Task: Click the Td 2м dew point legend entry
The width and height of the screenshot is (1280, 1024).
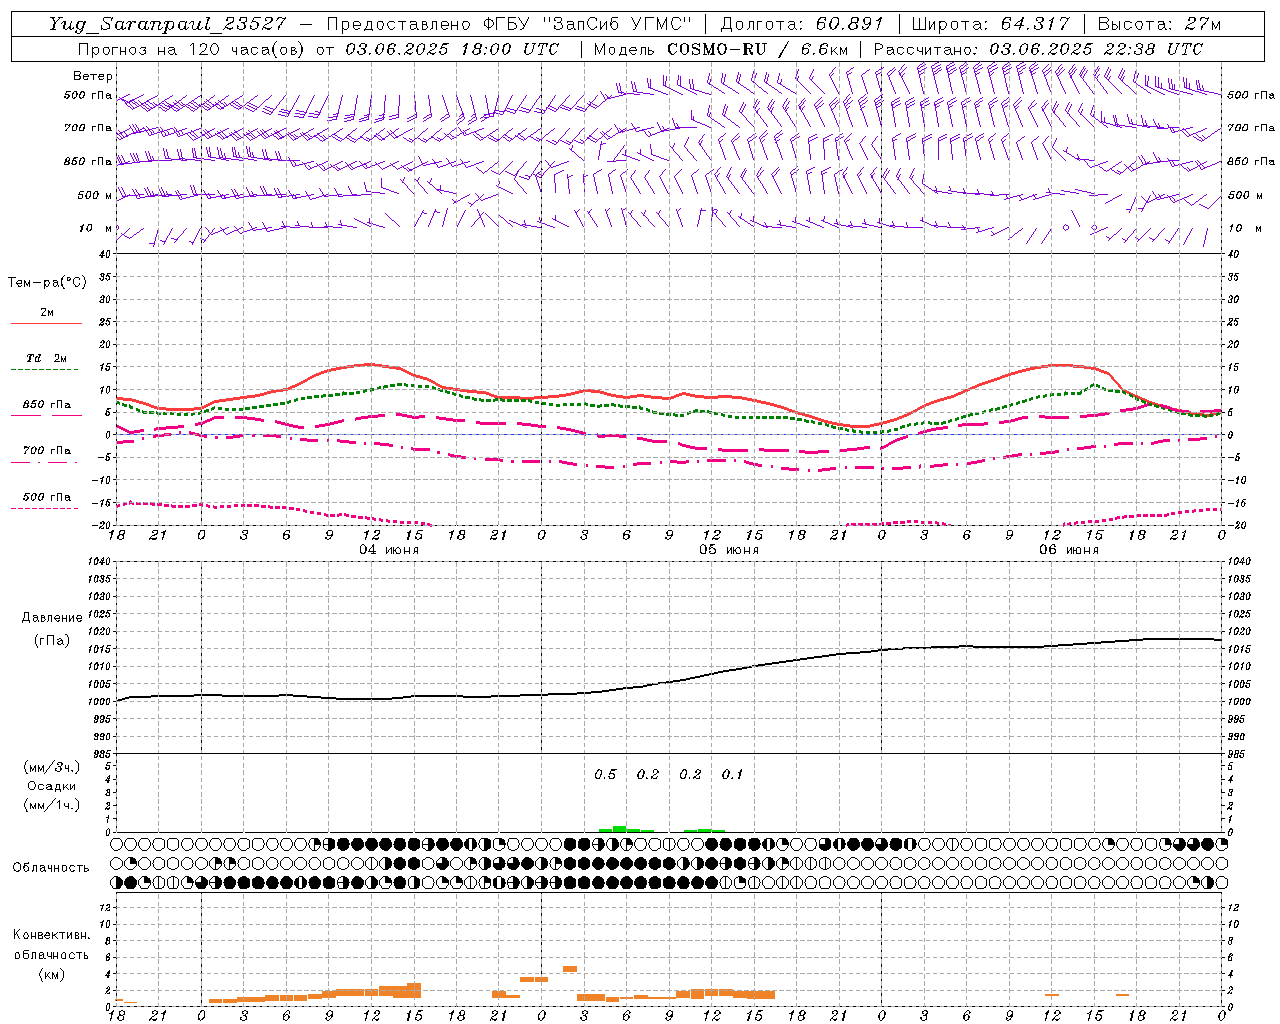Action: click(47, 358)
